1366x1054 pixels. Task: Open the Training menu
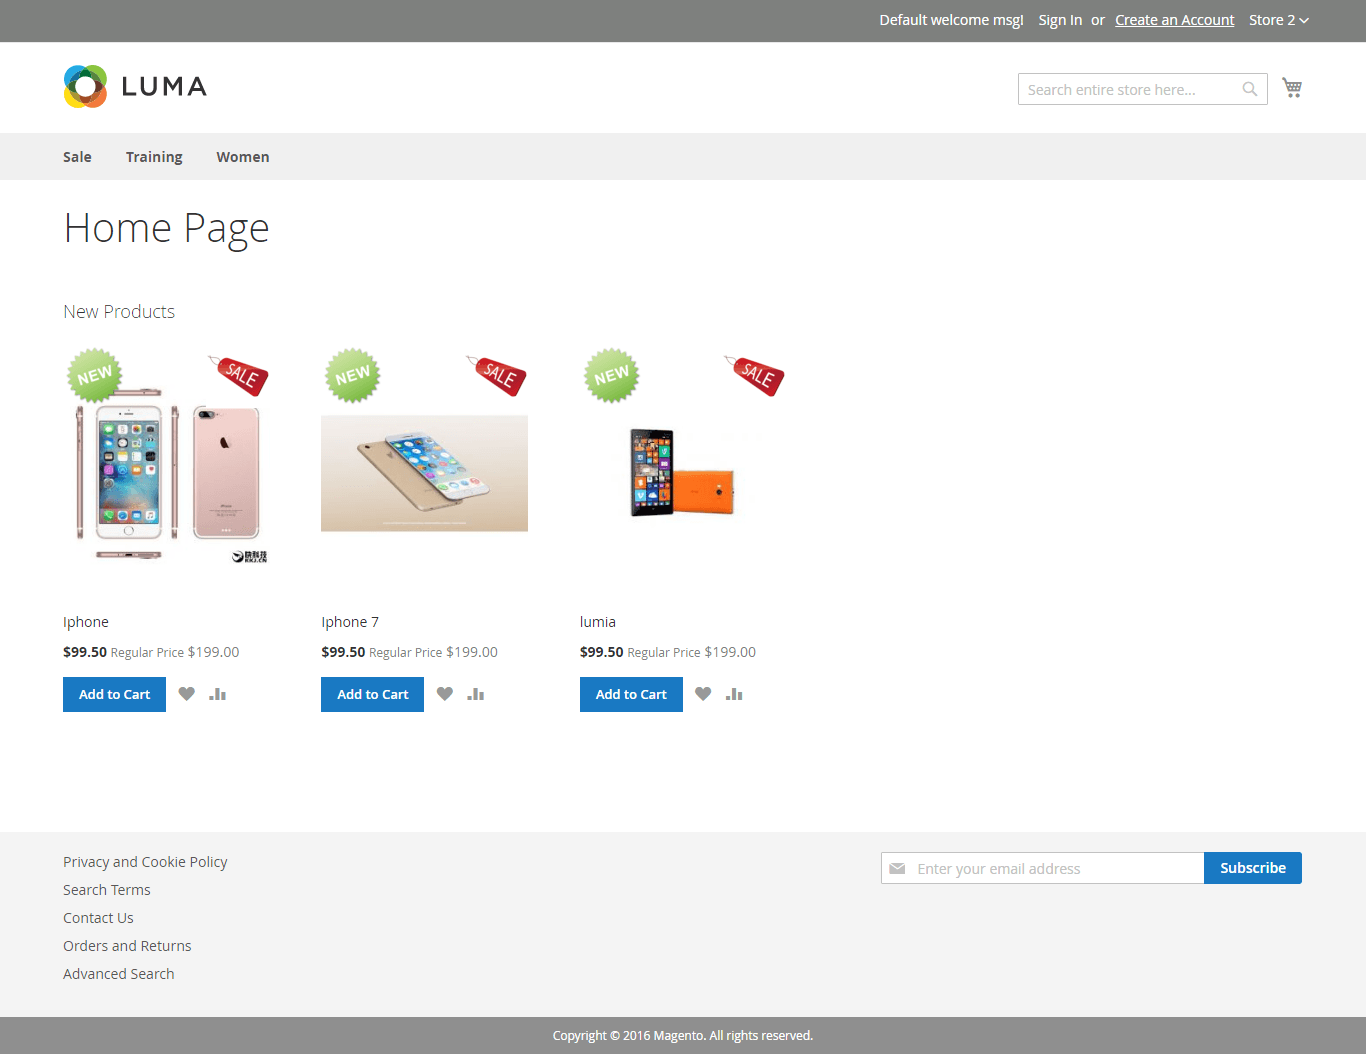[154, 157]
